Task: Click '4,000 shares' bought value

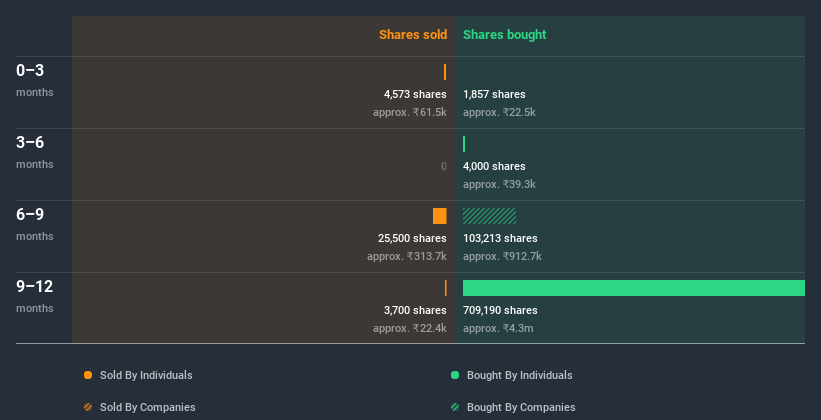Action: pos(494,167)
